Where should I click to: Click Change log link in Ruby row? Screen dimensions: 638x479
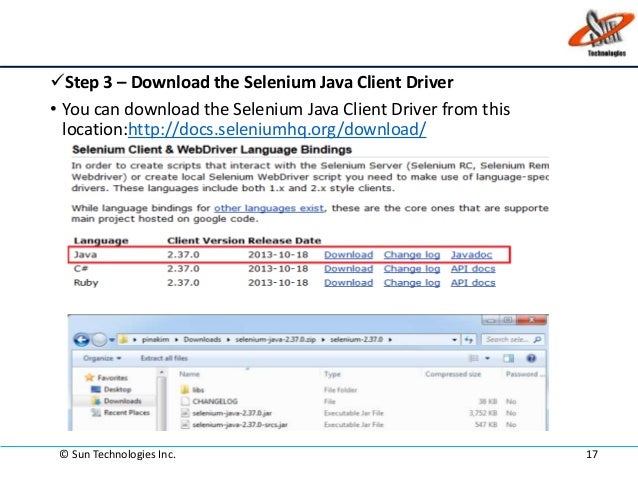(x=412, y=282)
